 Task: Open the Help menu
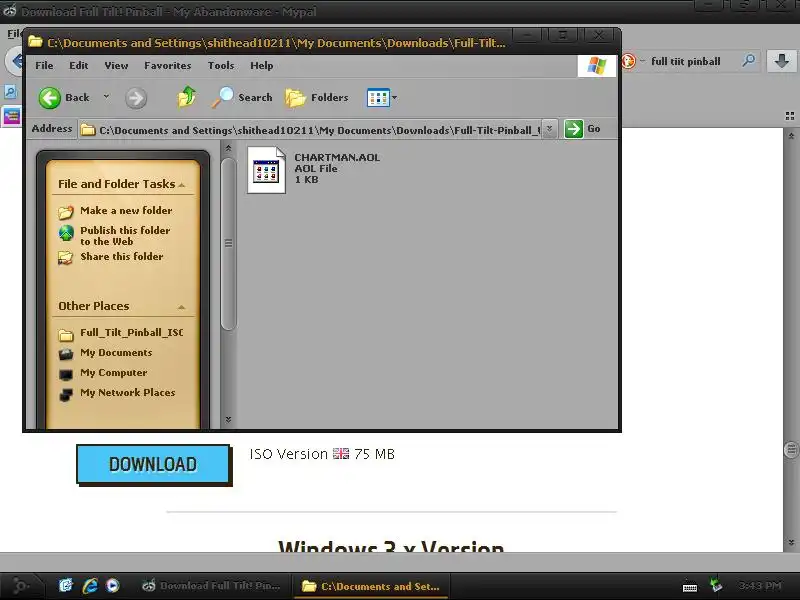[x=262, y=65]
